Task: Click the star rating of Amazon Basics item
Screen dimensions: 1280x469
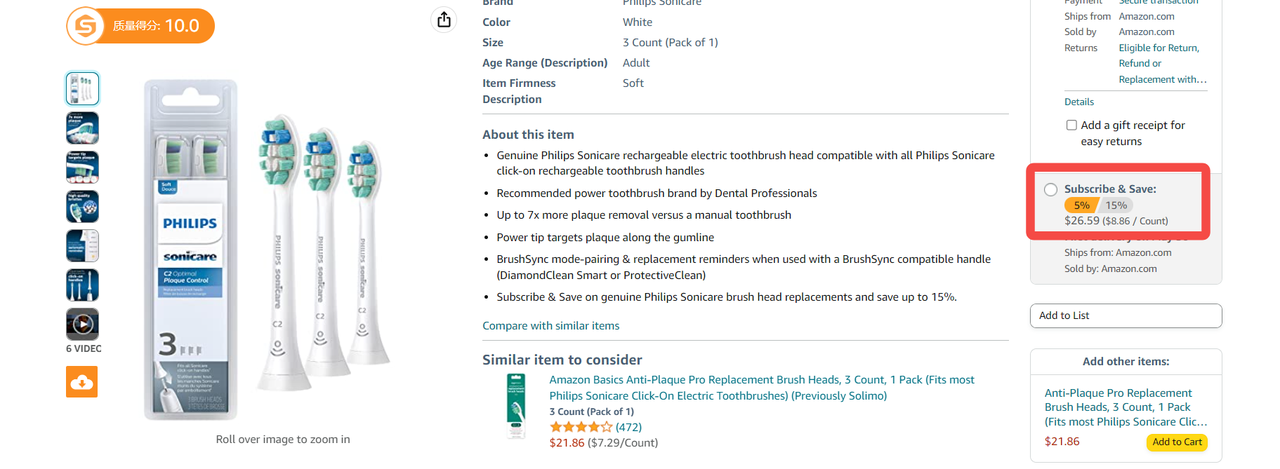Action: [580, 427]
